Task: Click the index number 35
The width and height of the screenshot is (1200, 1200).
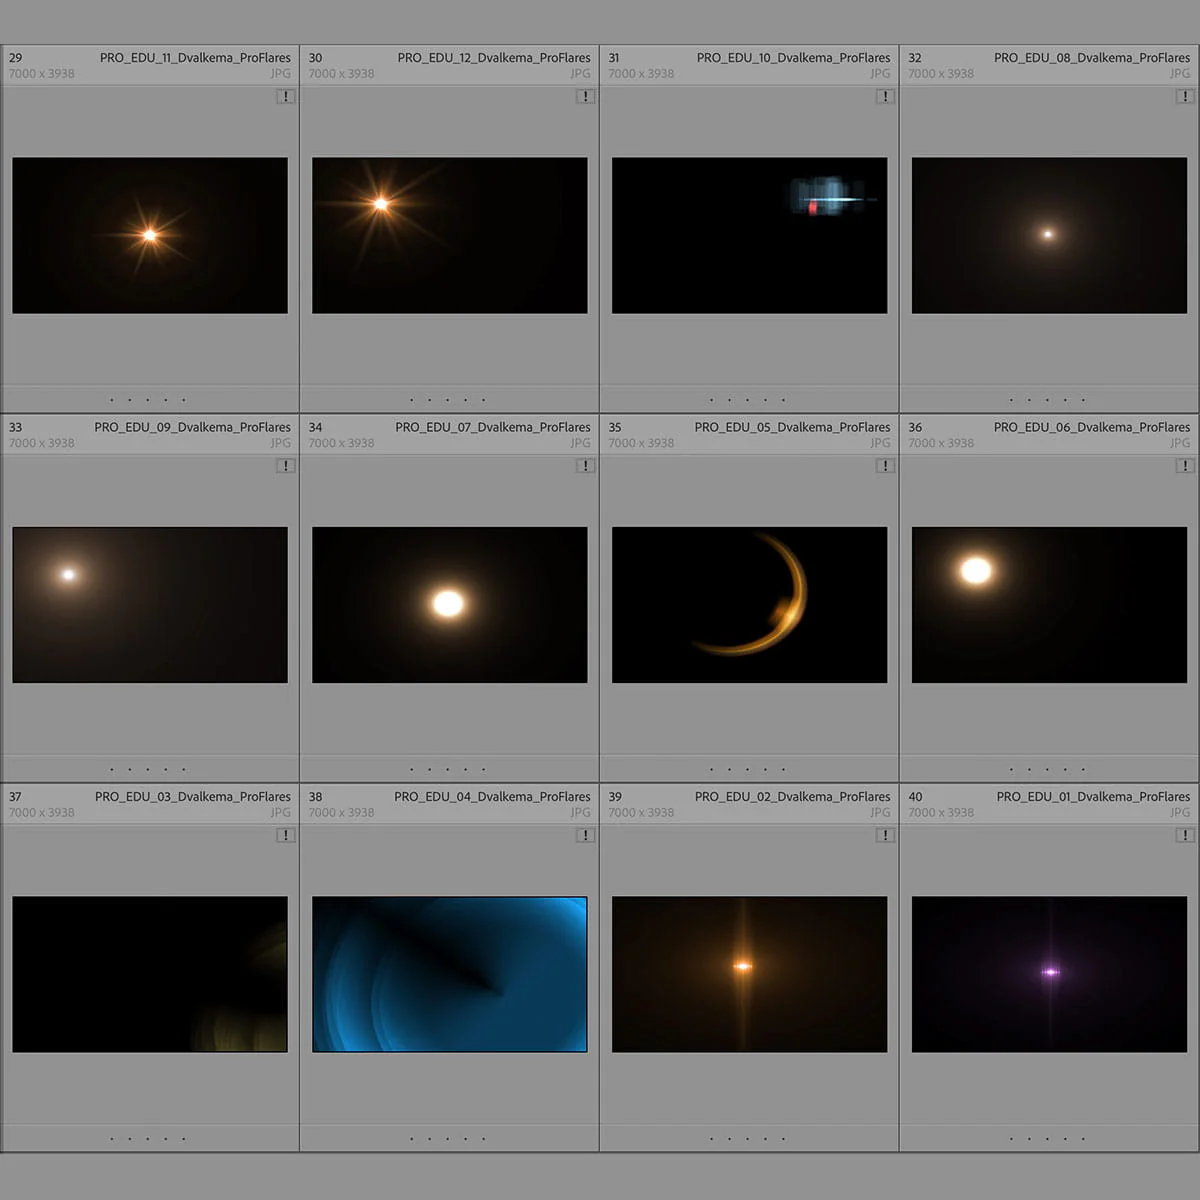Action: [615, 427]
